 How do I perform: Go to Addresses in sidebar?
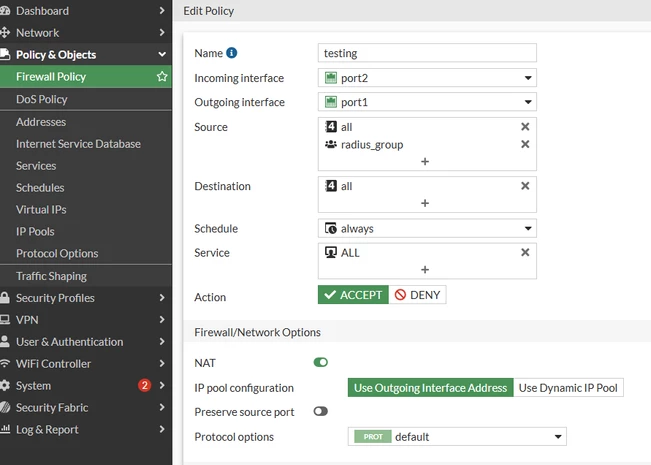pos(86,122)
